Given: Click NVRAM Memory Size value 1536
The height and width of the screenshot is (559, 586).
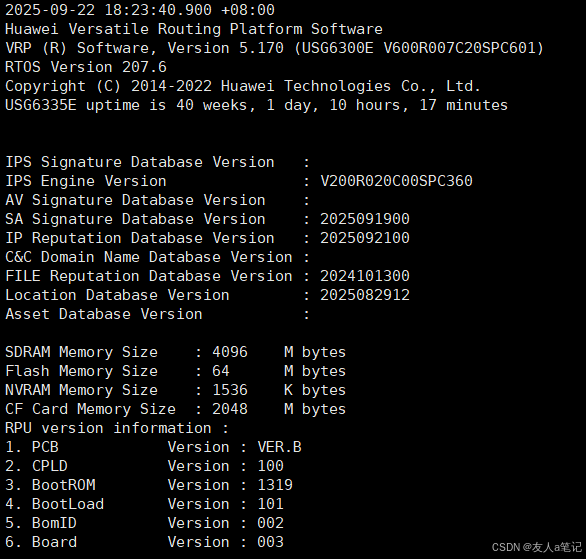Looking at the screenshot, I should (x=230, y=390).
